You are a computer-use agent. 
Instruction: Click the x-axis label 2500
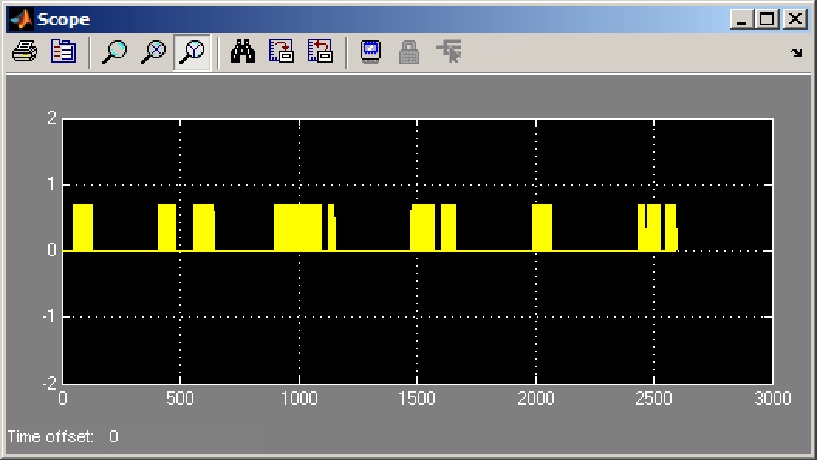(x=653, y=399)
